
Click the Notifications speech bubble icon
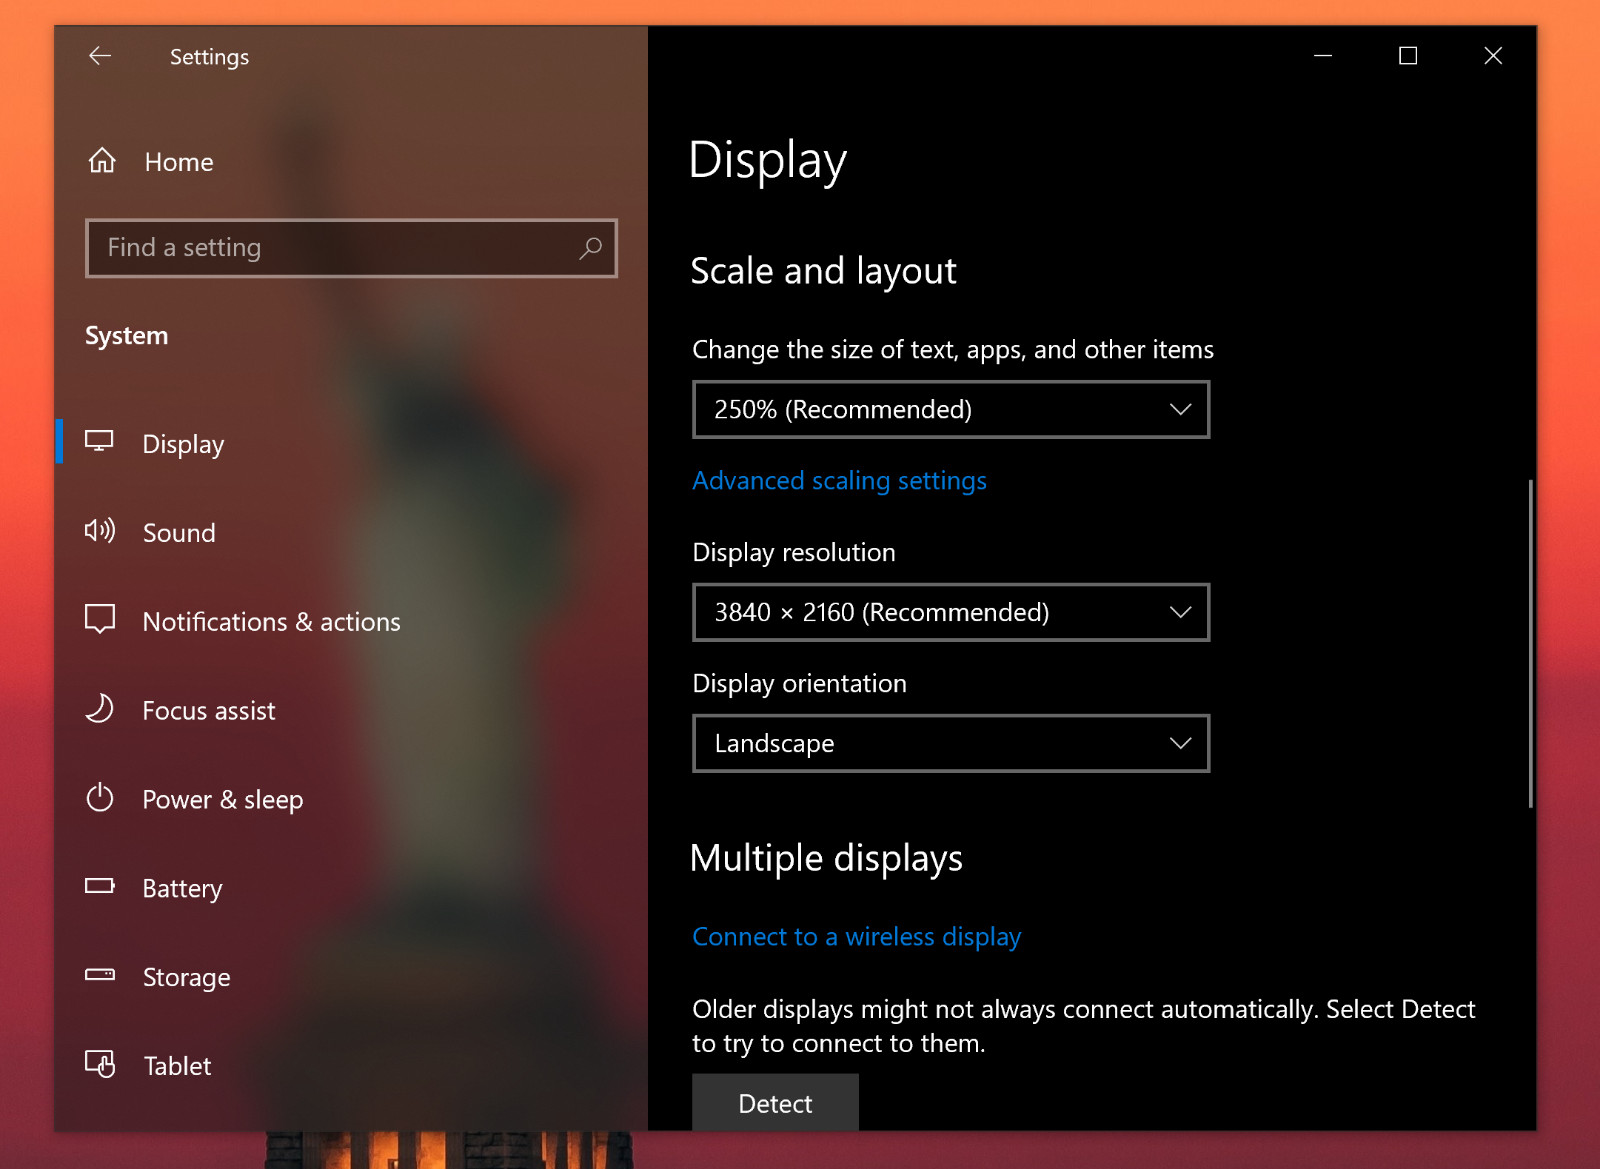(x=100, y=619)
